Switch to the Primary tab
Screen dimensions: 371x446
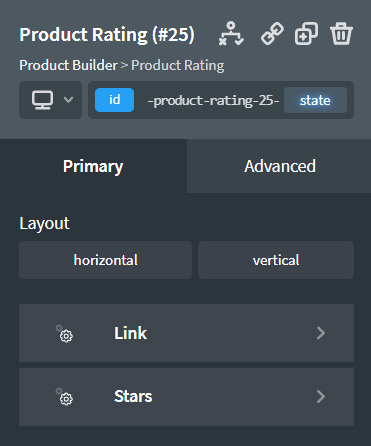(93, 166)
